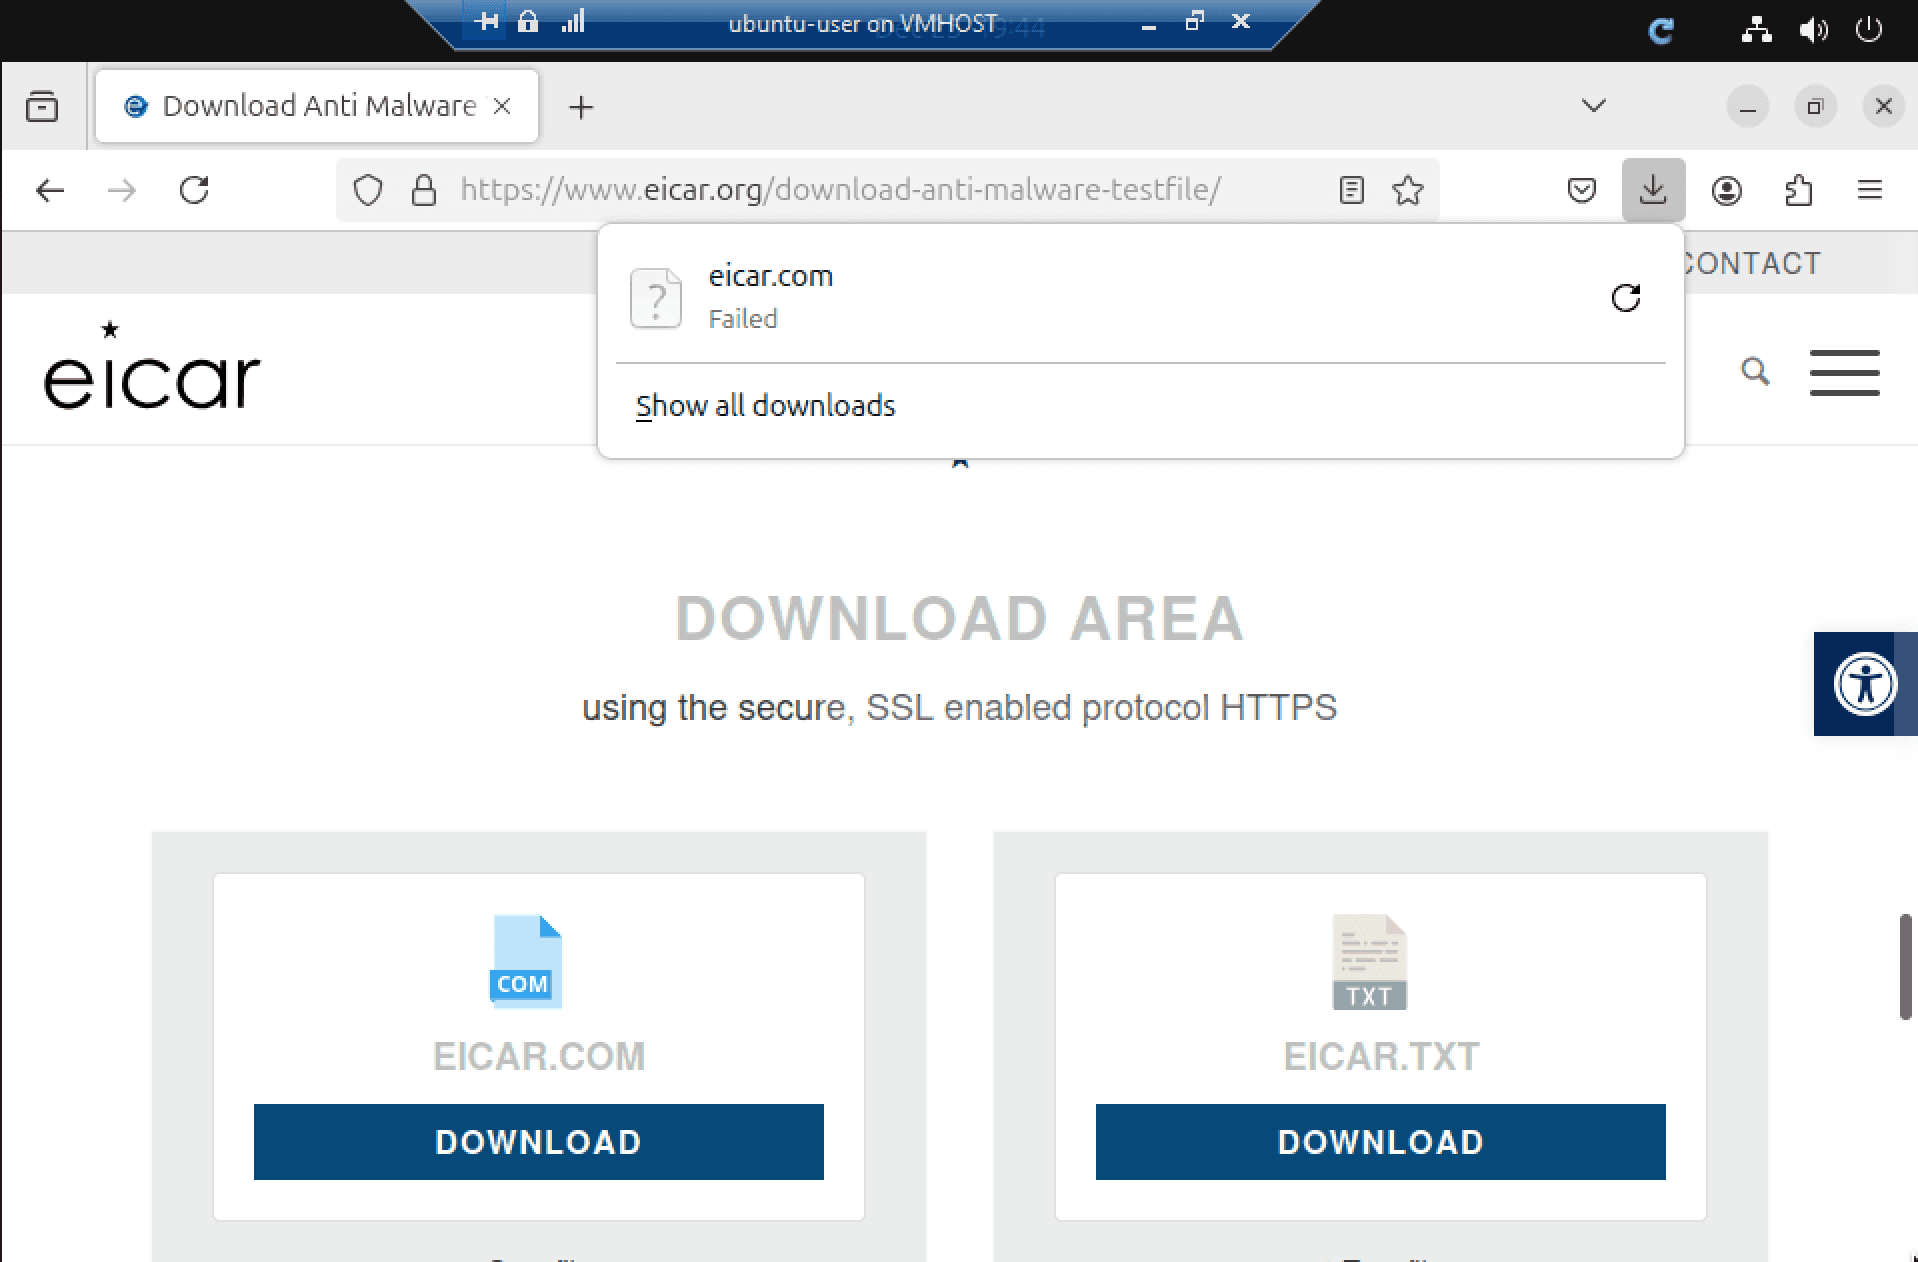Bookmark this page with the star icon
1918x1262 pixels.
point(1408,190)
